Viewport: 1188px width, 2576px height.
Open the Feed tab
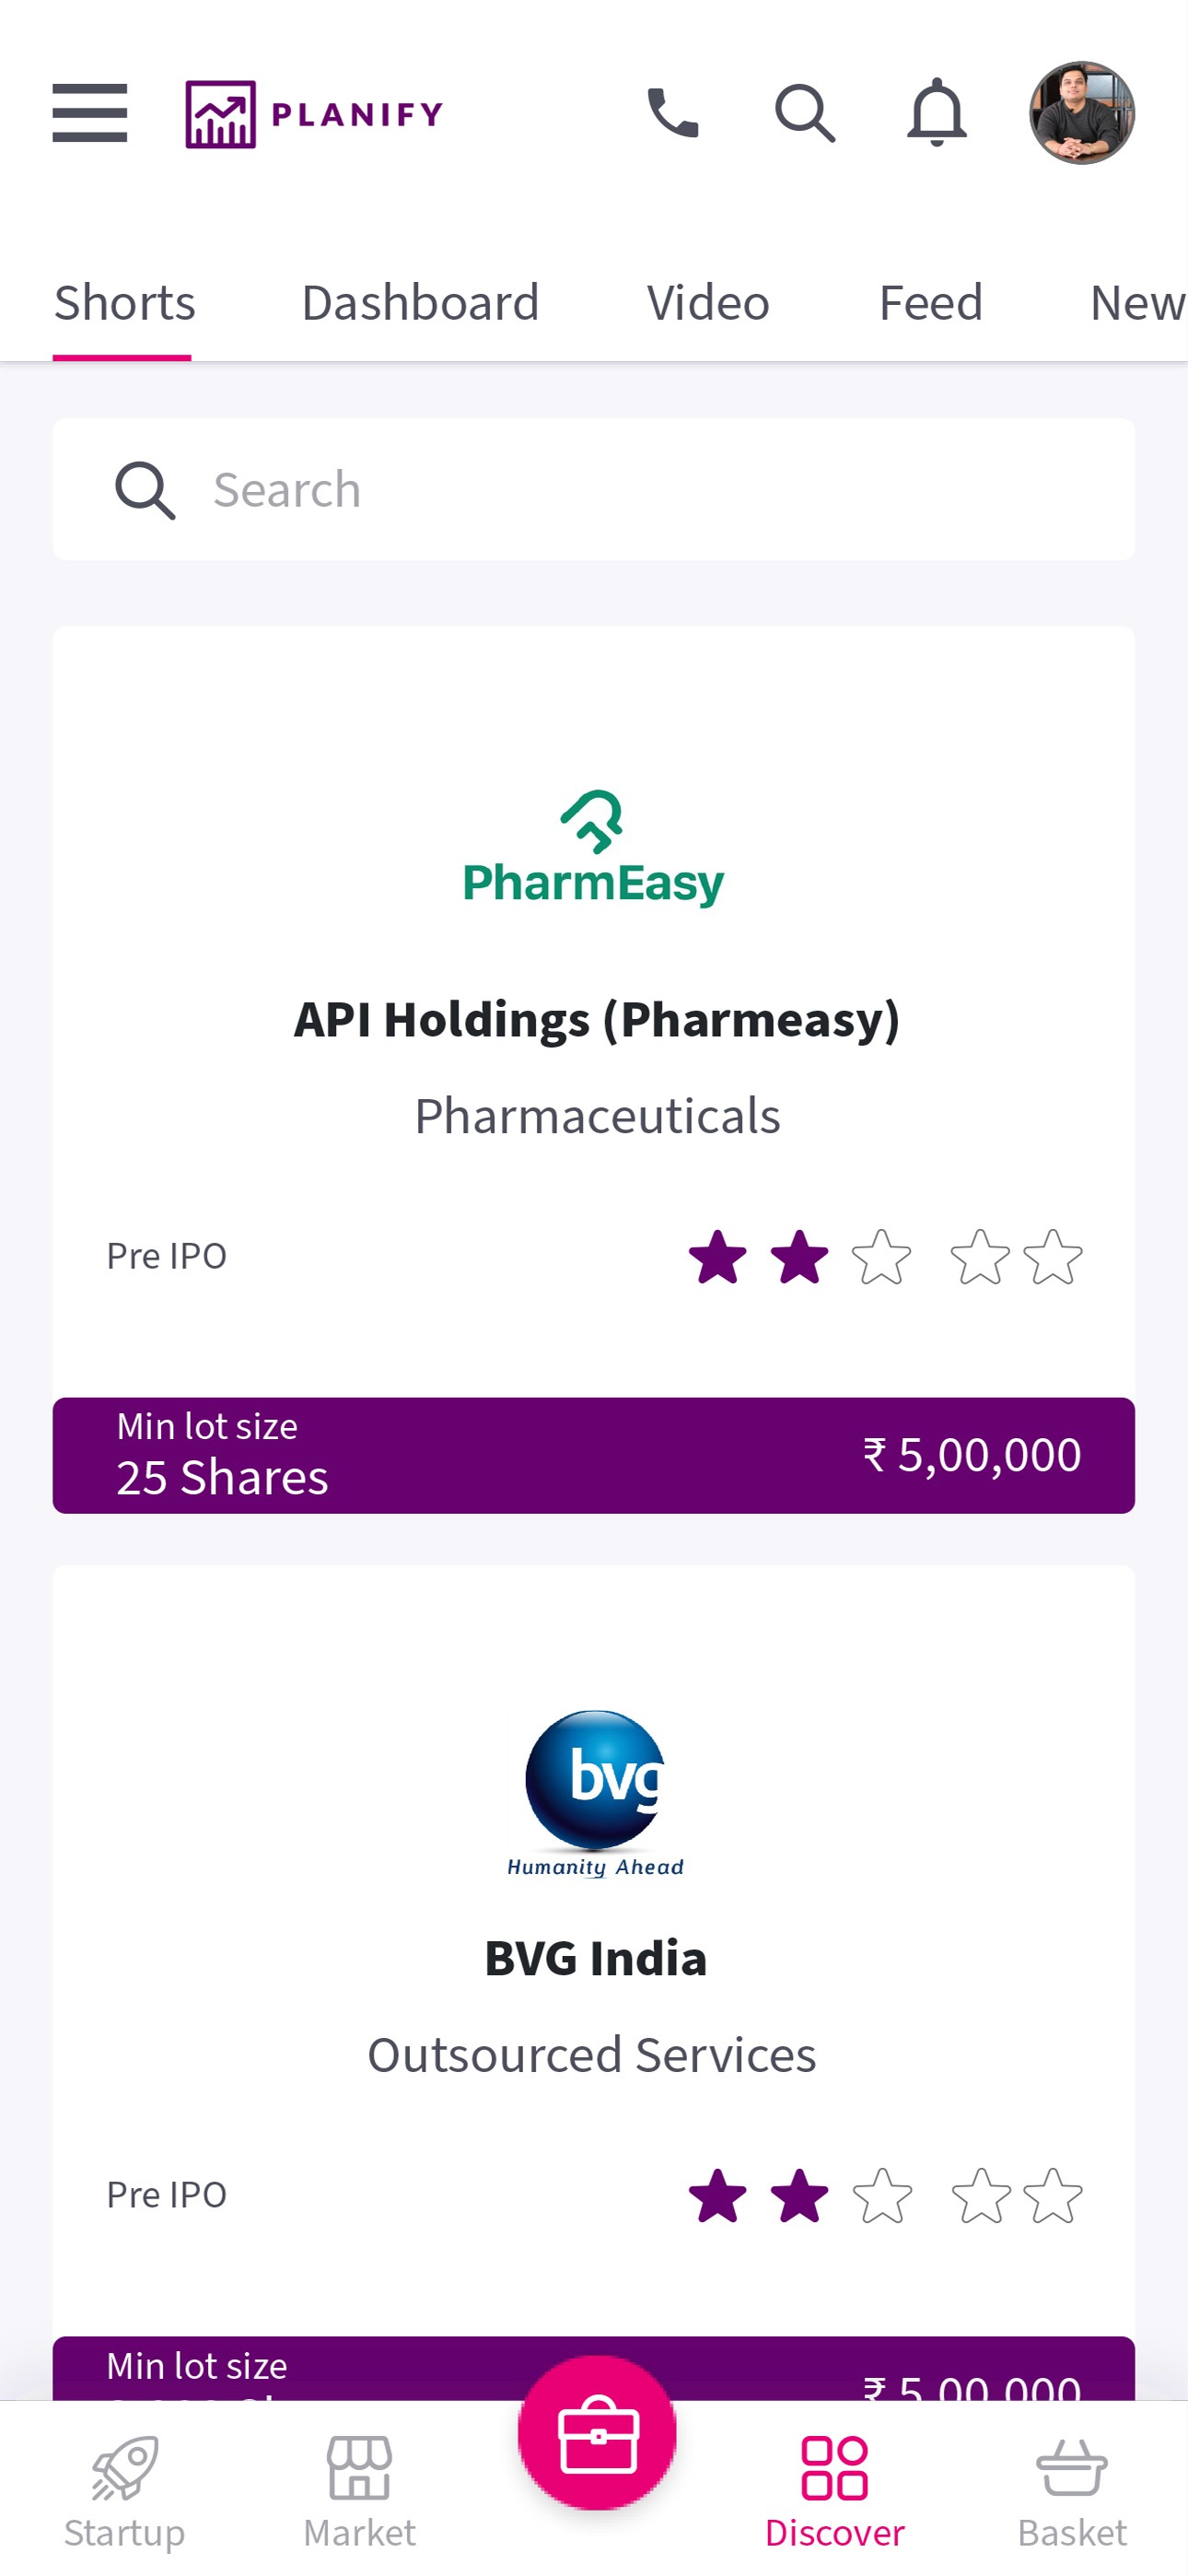[930, 303]
